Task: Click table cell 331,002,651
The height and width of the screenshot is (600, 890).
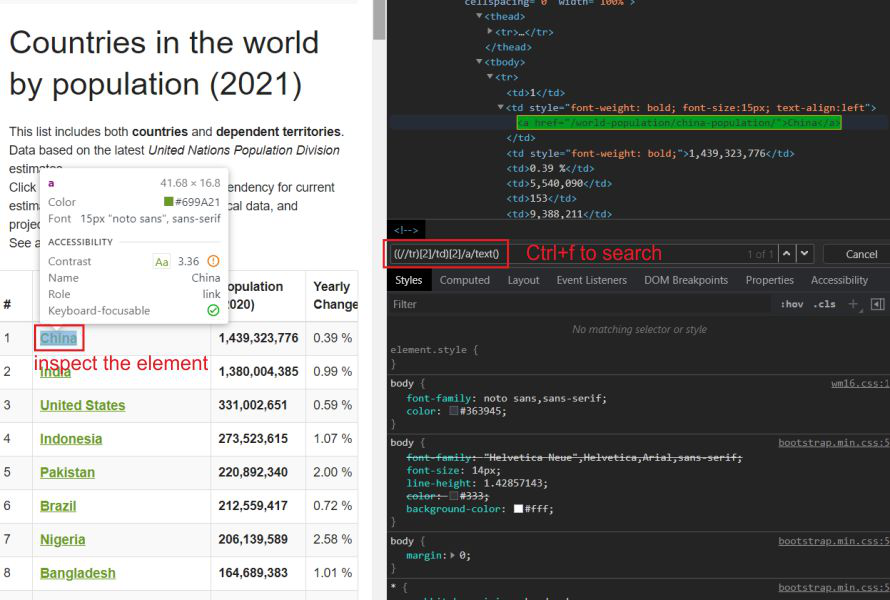Action: point(258,405)
